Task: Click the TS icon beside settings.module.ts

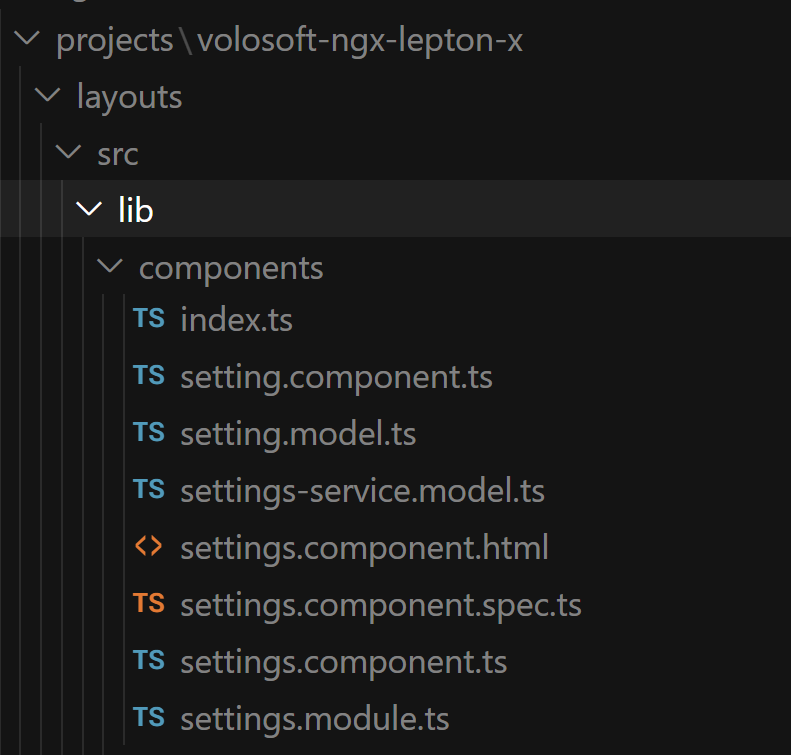Action: [x=149, y=718]
